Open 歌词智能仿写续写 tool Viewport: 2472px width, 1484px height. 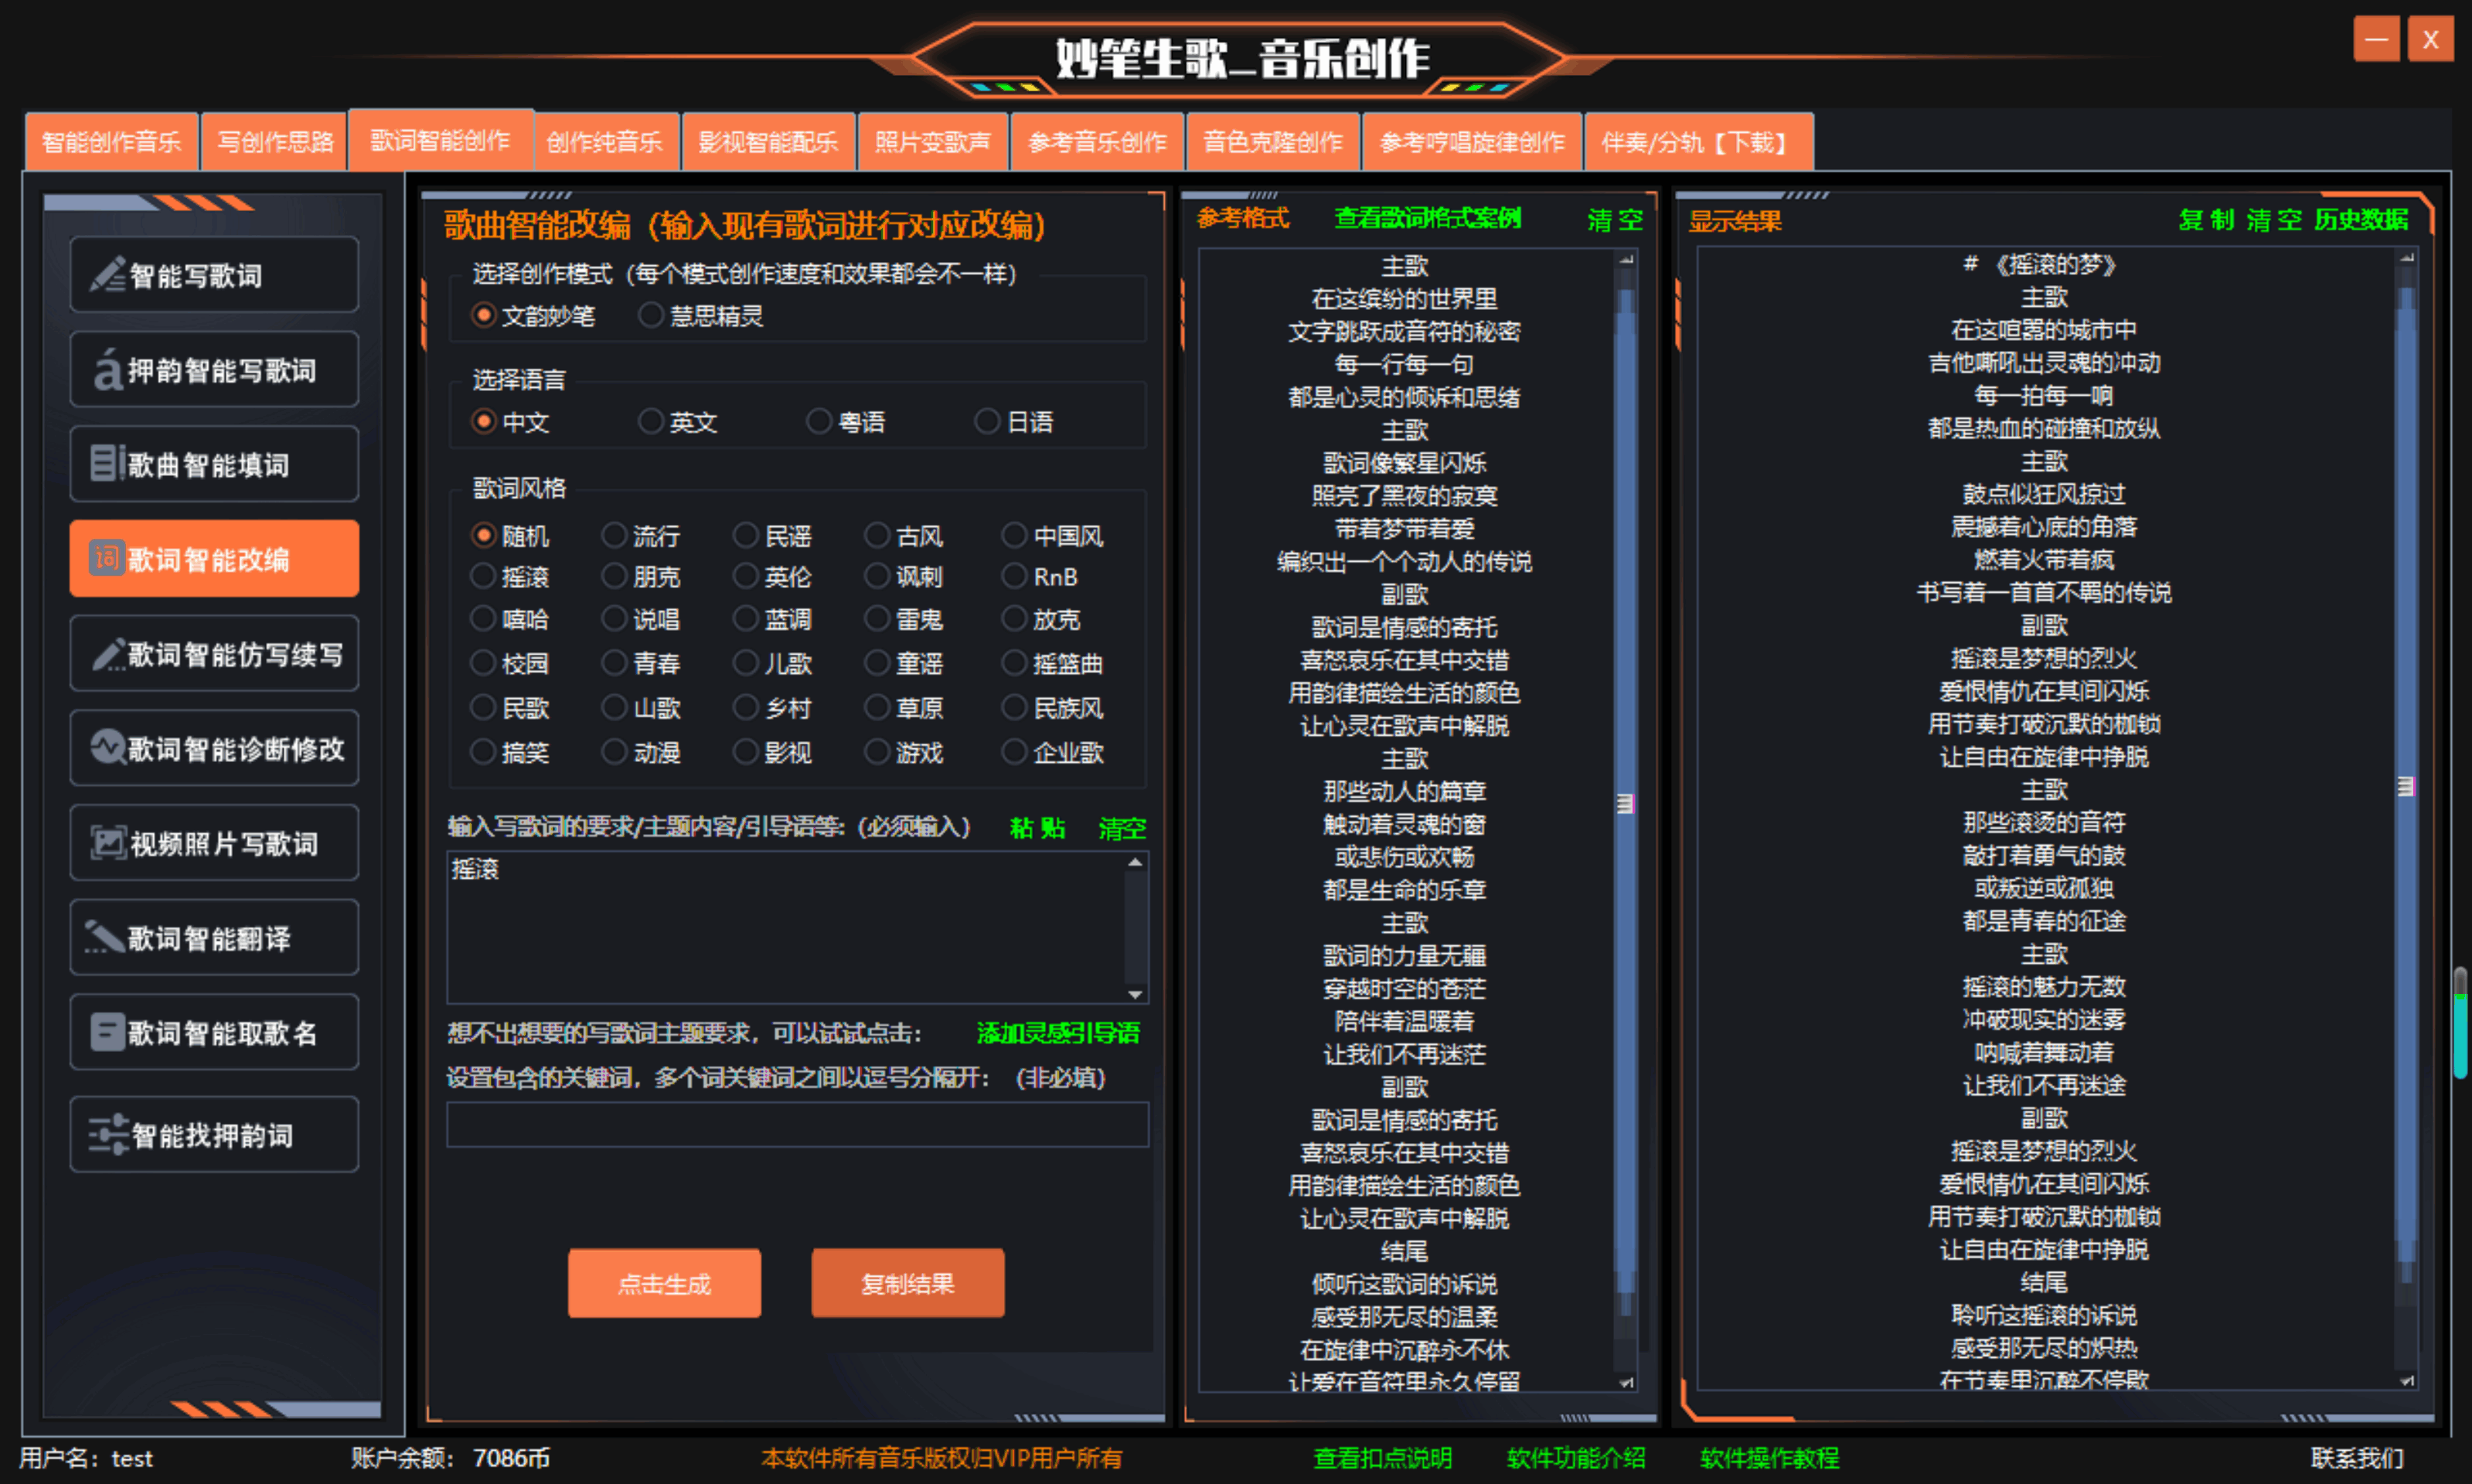point(213,652)
